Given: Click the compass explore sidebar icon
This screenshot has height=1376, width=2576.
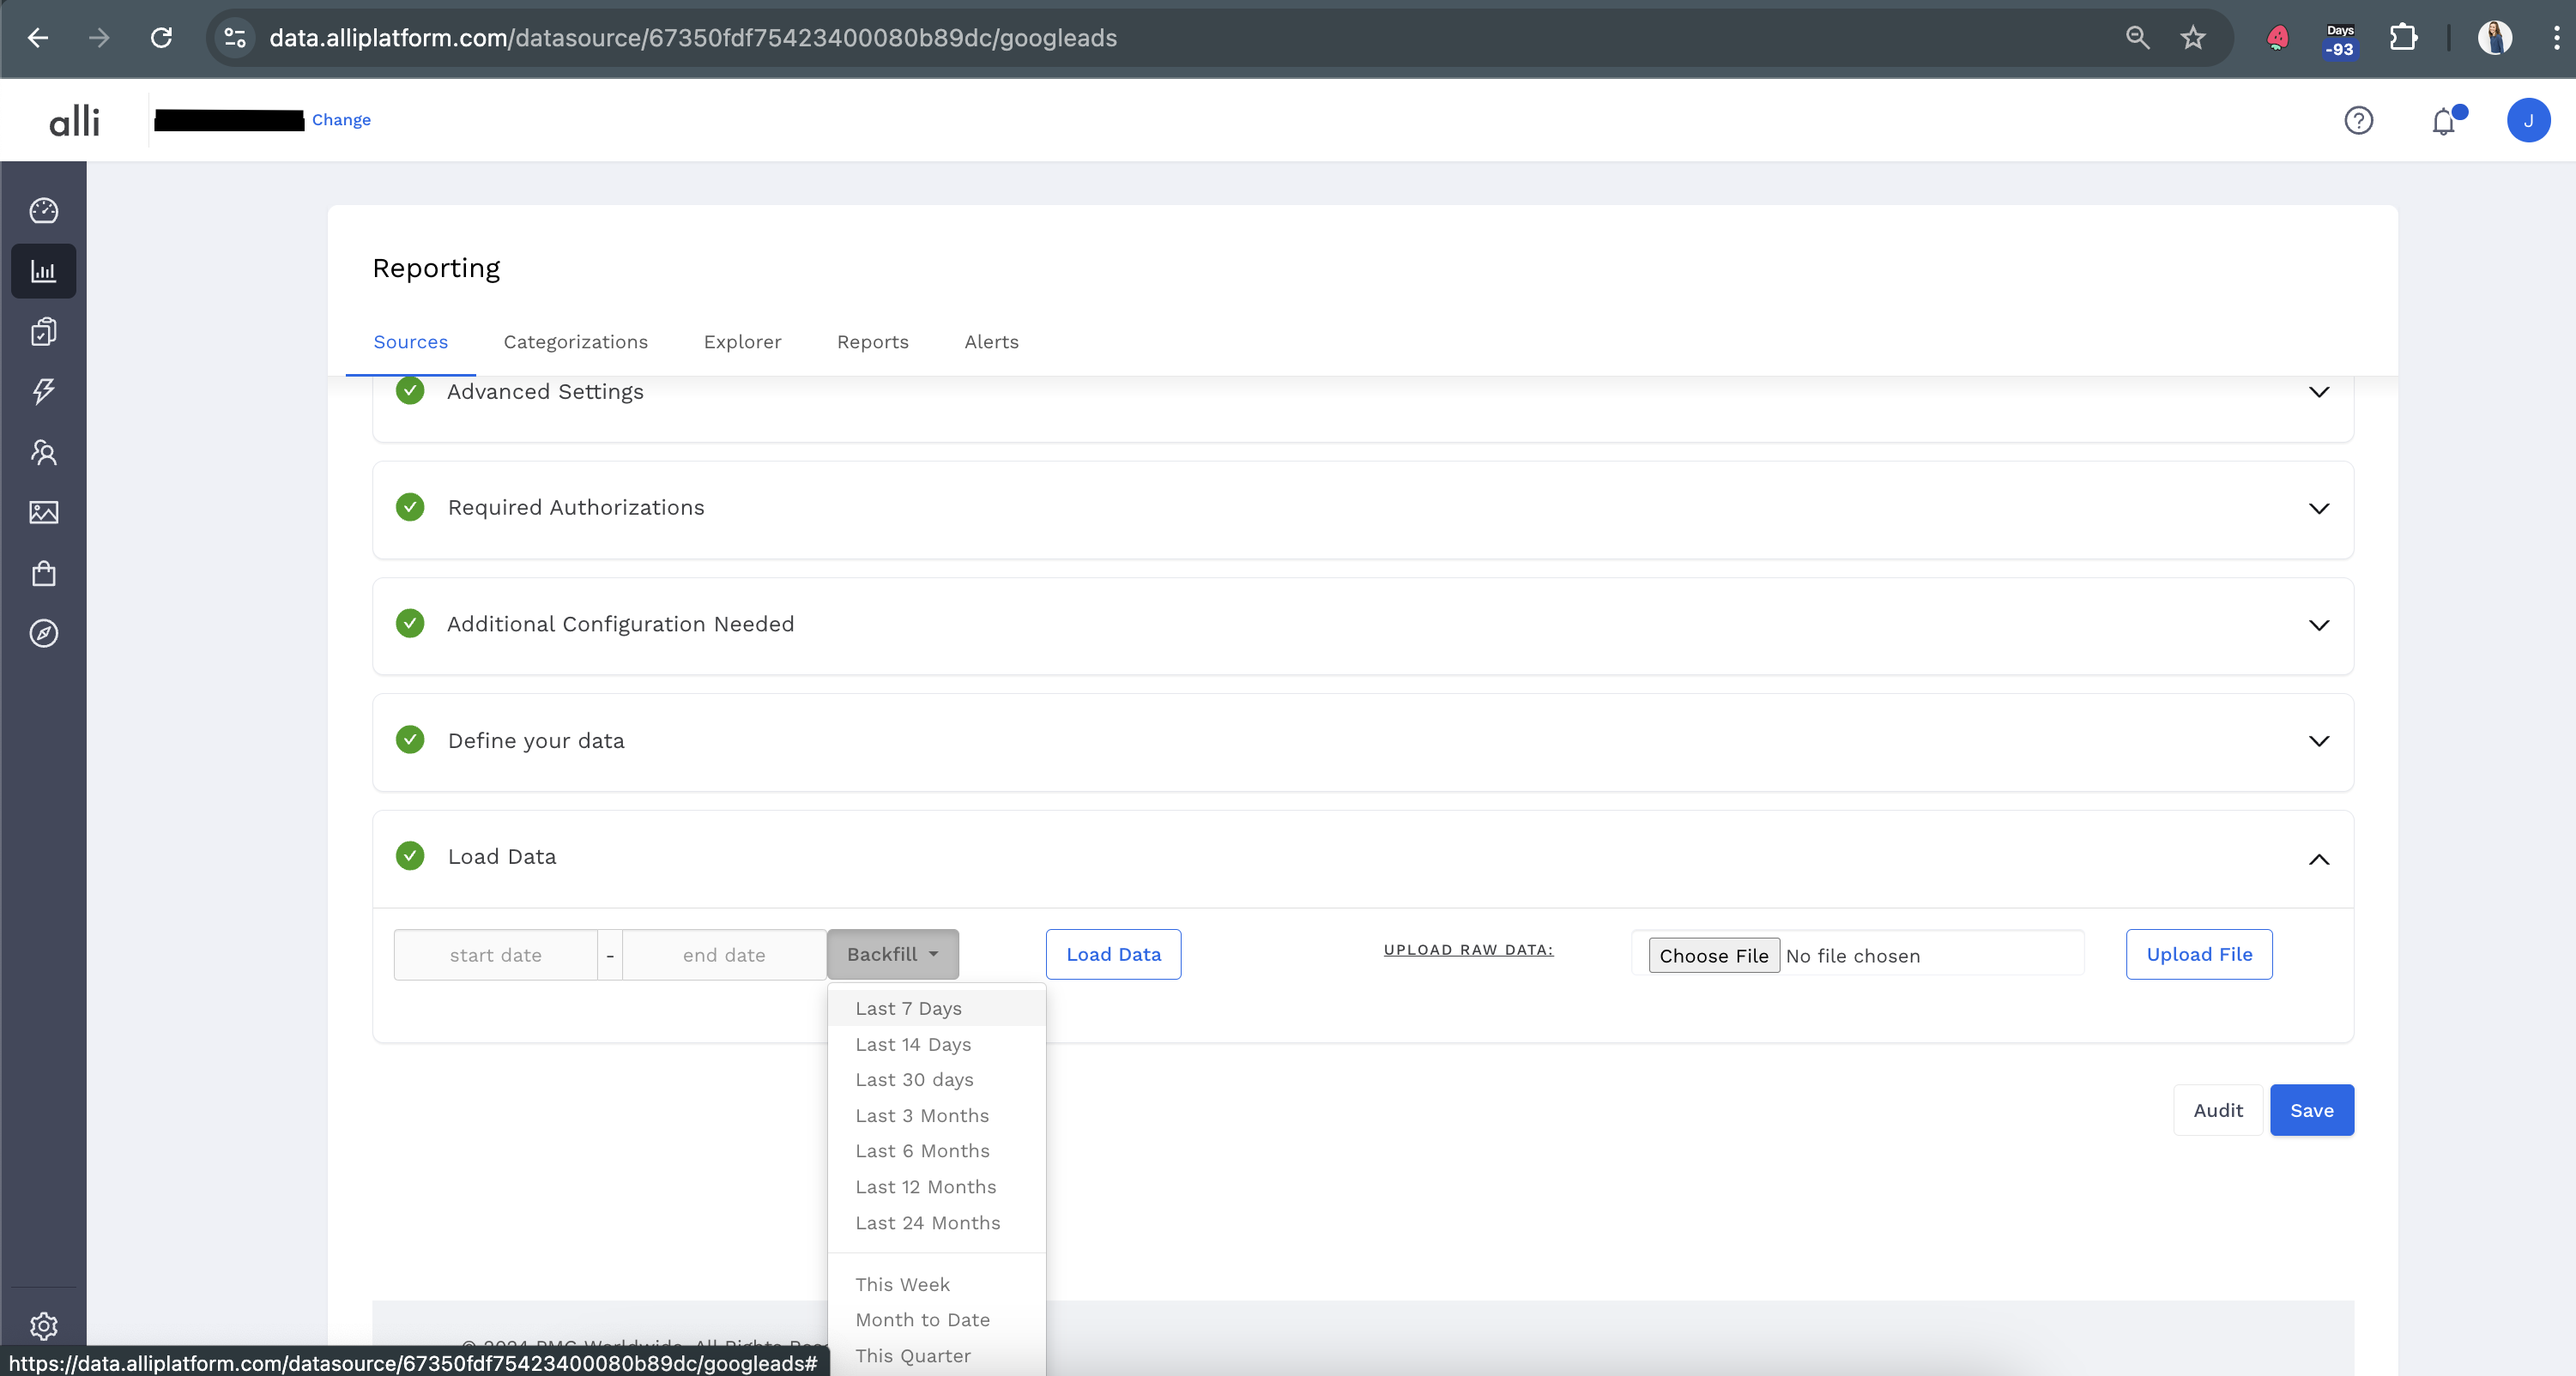Looking at the screenshot, I should coord(43,633).
